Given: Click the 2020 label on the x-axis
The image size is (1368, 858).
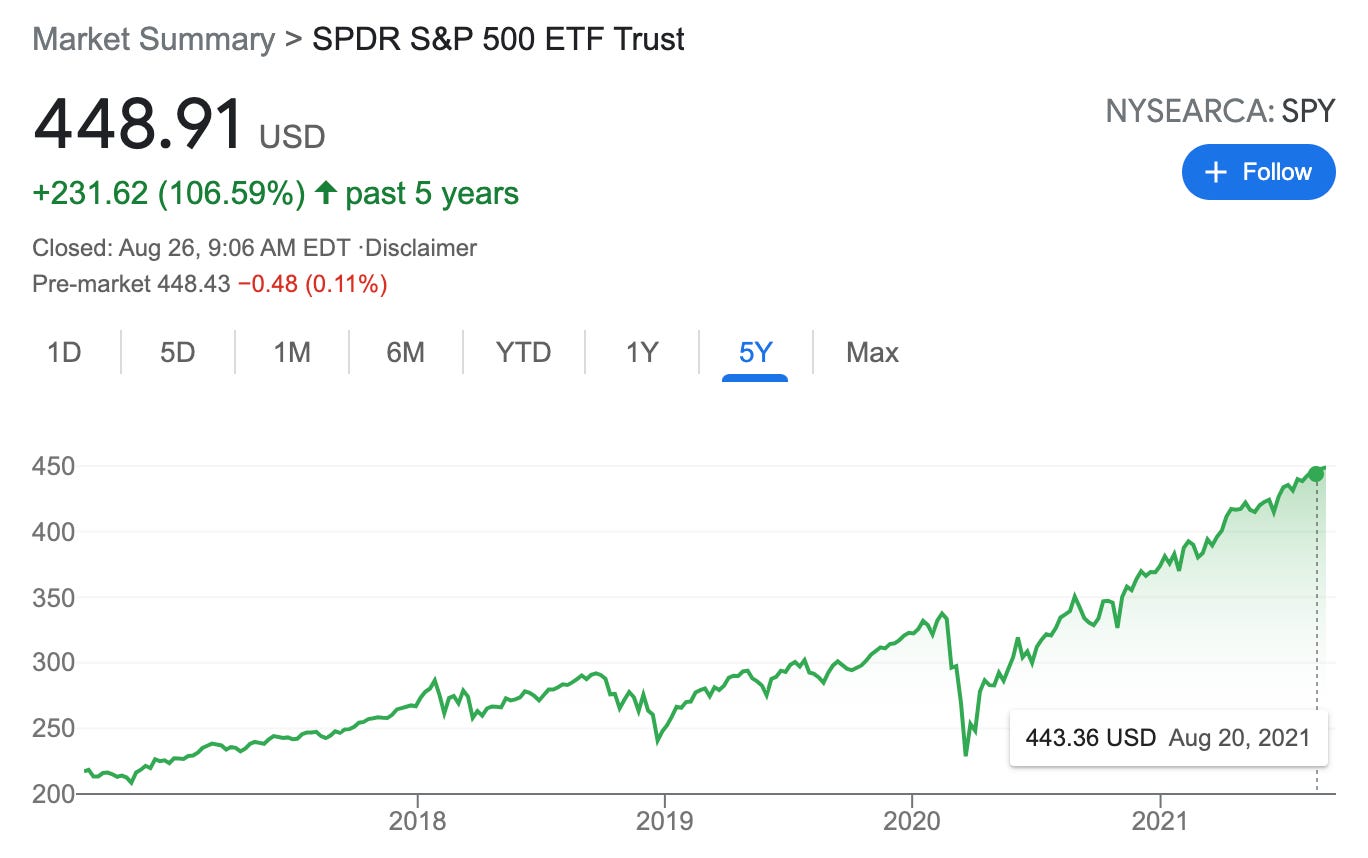Looking at the screenshot, I should point(913,823).
